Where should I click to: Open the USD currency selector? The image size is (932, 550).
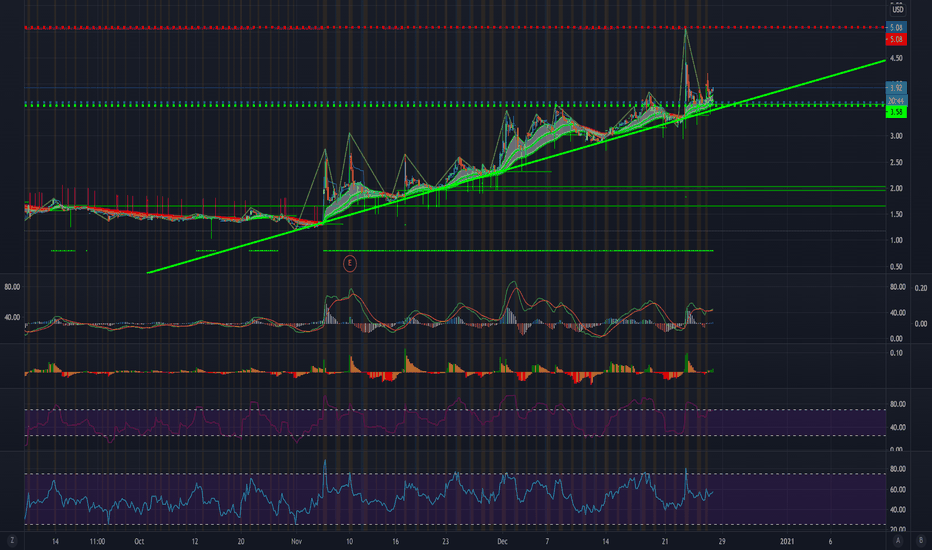click(897, 10)
